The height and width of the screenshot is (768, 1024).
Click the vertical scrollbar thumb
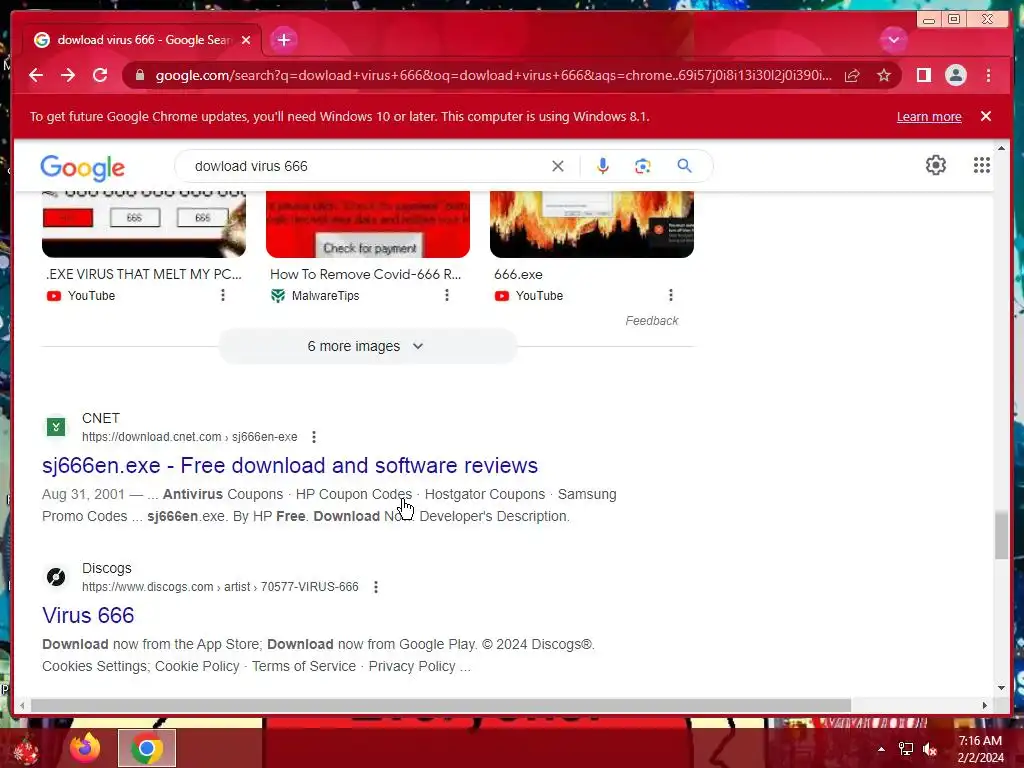[x=1002, y=536]
